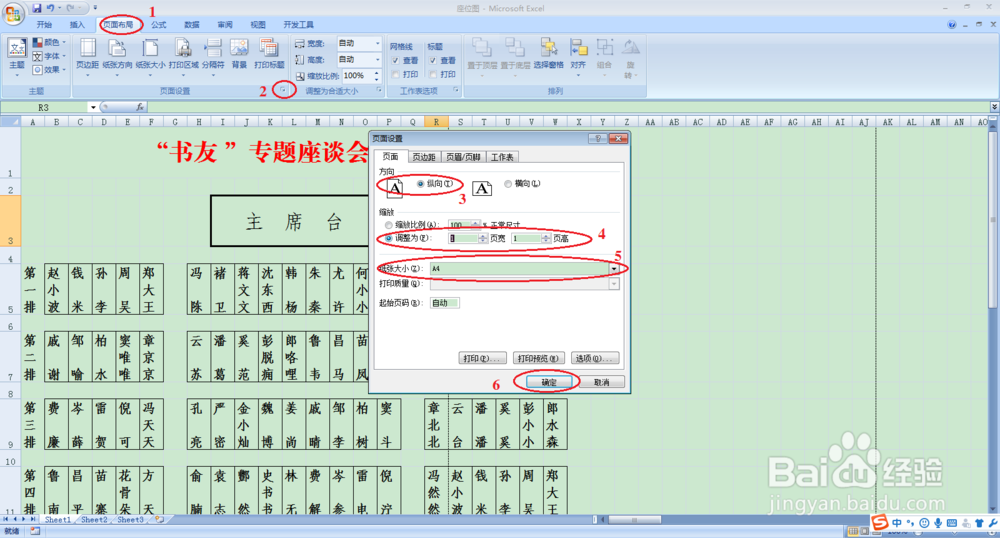Open the 效果 theme effects dropdown
Viewport: 1000px width, 538px height.
[50, 69]
